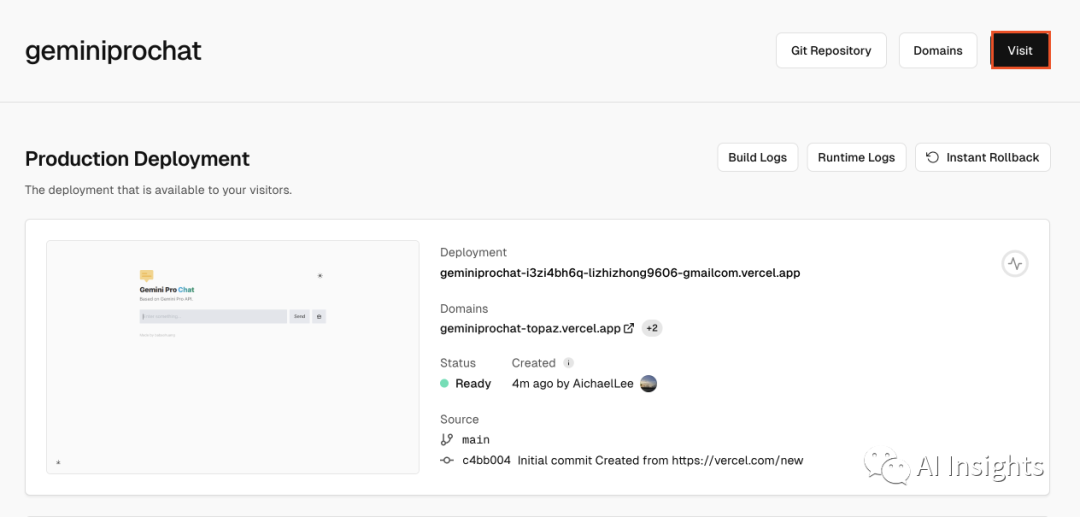Open commit hash c4bb004
1080x517 pixels.
(486, 461)
